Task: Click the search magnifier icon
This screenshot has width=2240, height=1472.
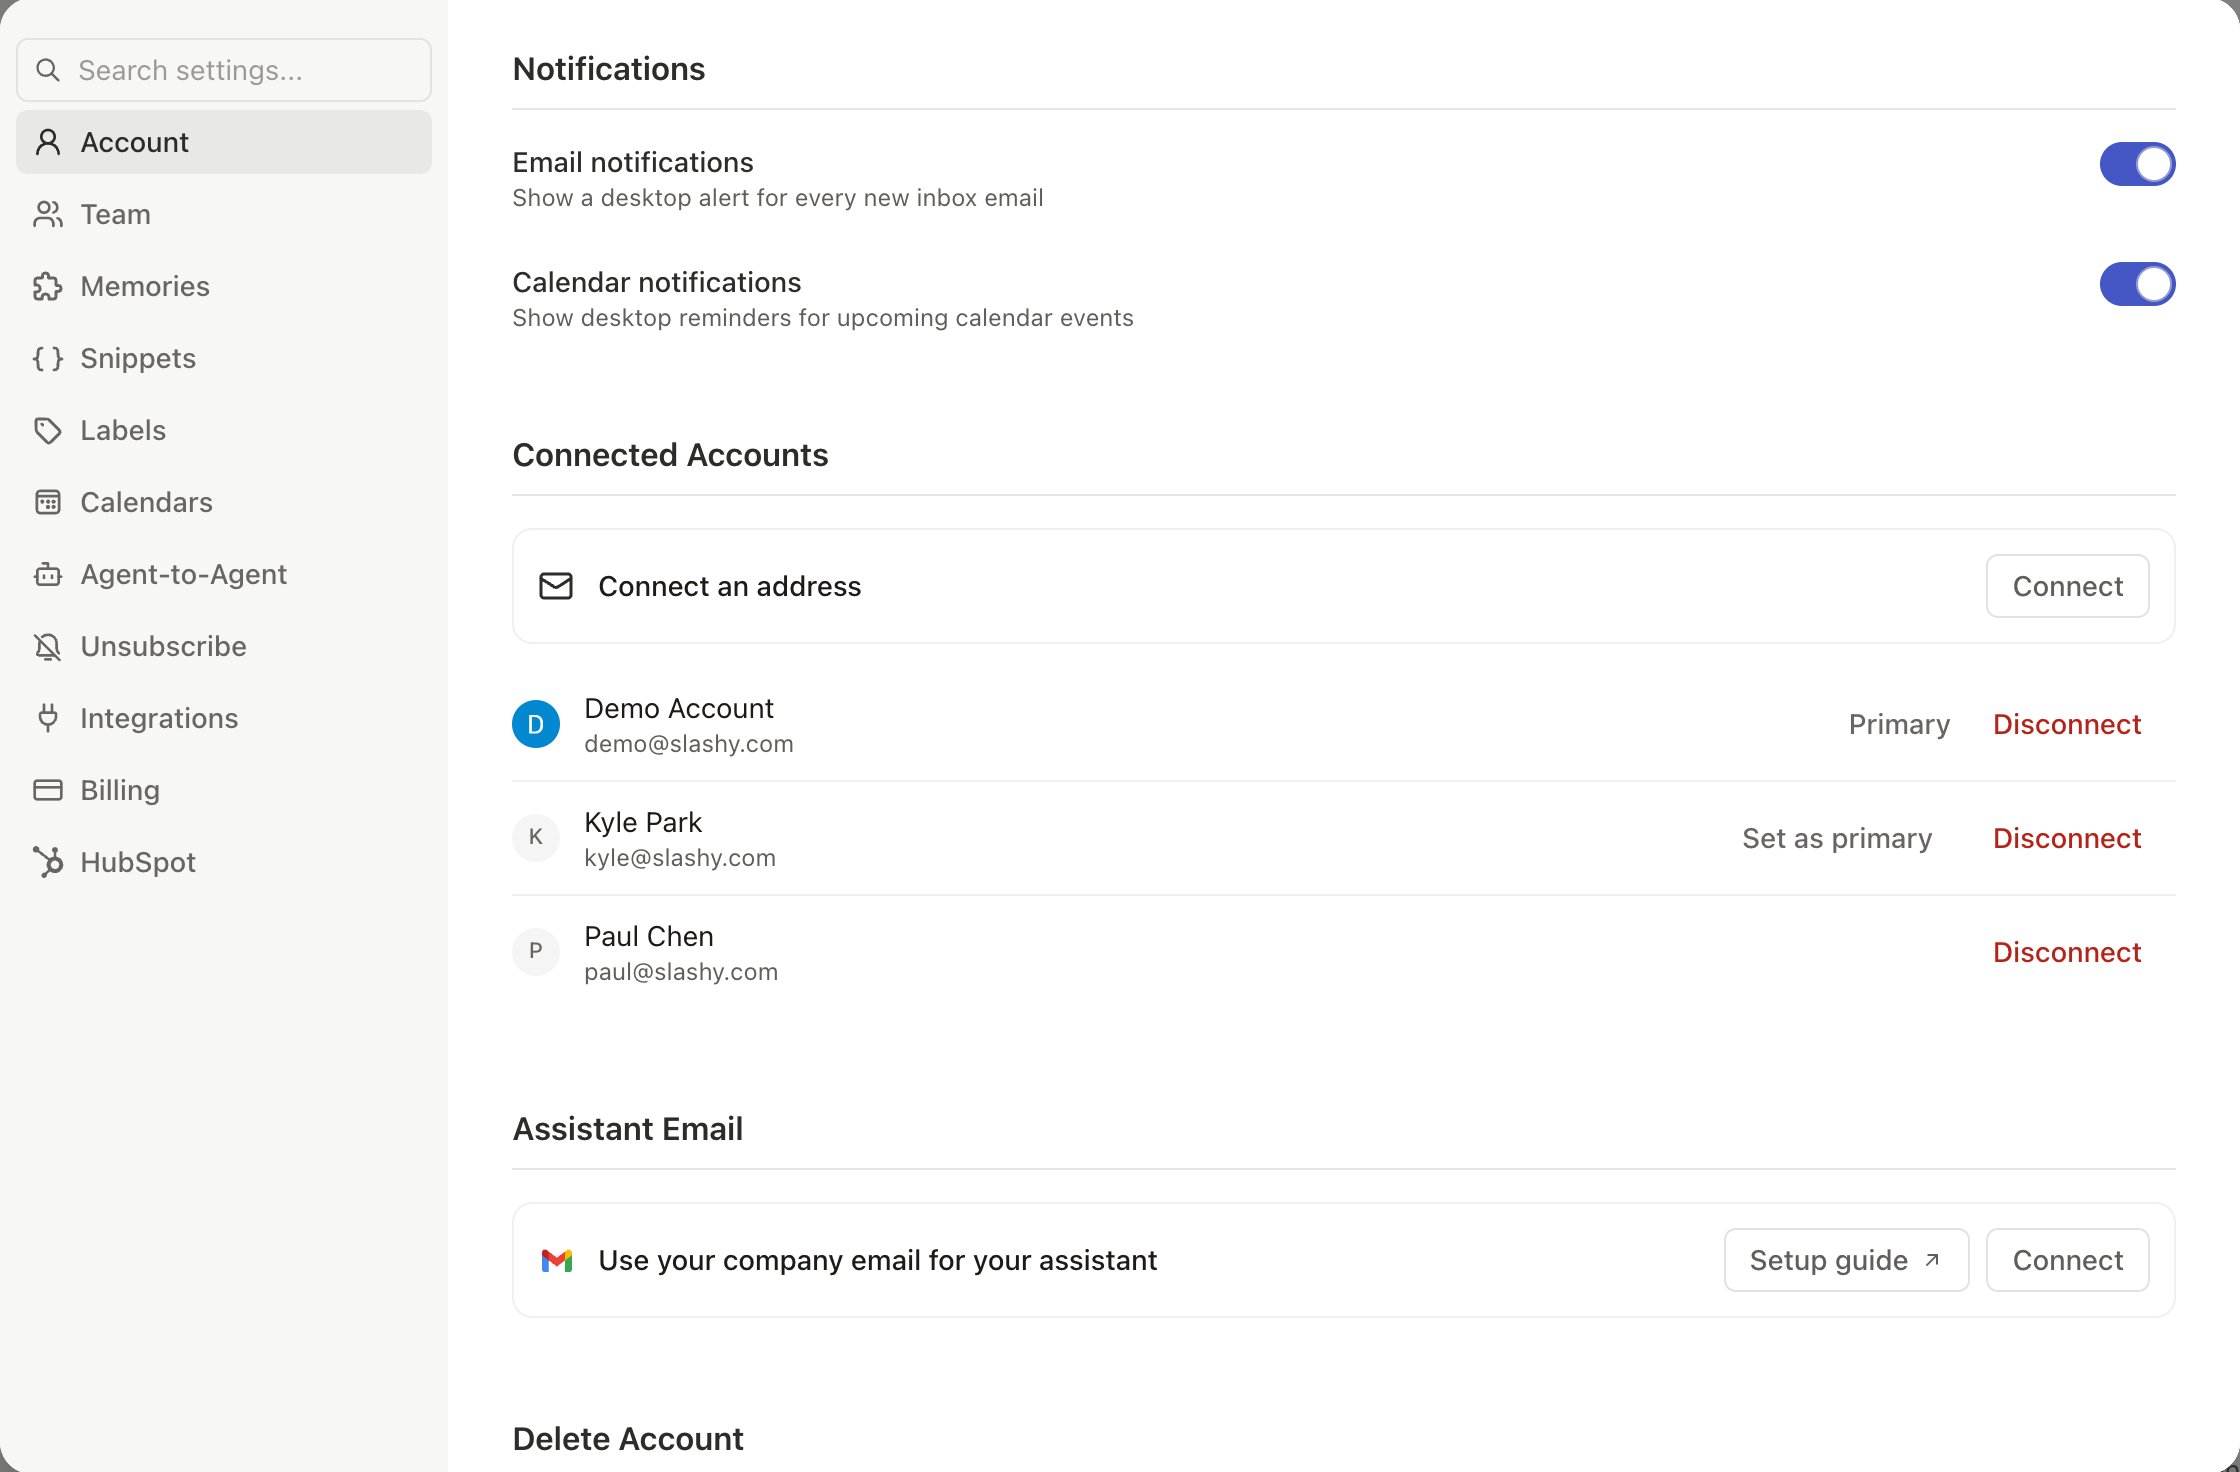Action: coord(47,70)
